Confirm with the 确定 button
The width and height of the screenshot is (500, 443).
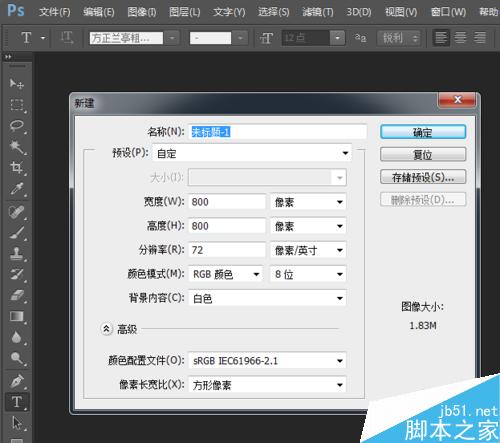point(423,132)
